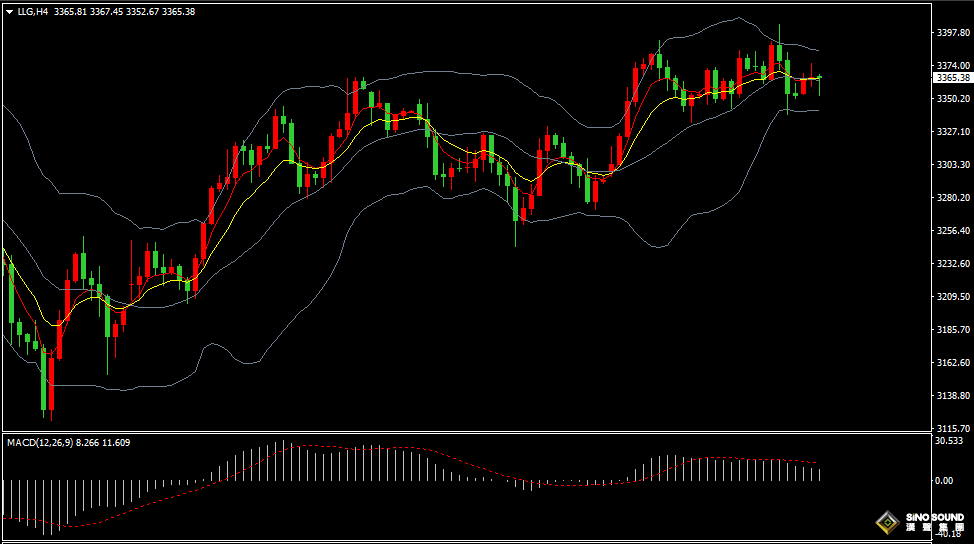Click the 3209.50 price axis label

click(952, 297)
